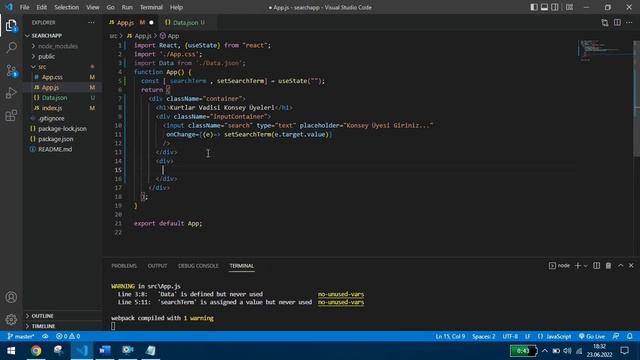This screenshot has width=640, height=360.
Task: Kill the terminal with trash icon
Action: (x=608, y=266)
